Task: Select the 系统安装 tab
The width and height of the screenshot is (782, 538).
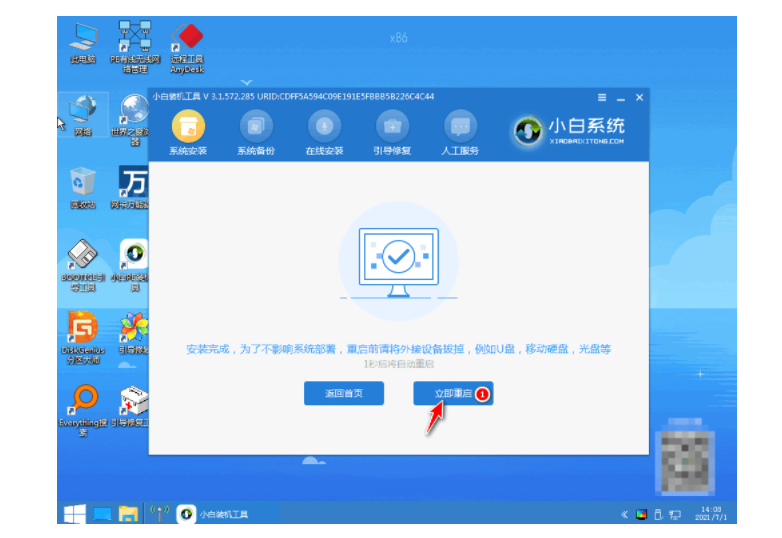Action: 188,132
